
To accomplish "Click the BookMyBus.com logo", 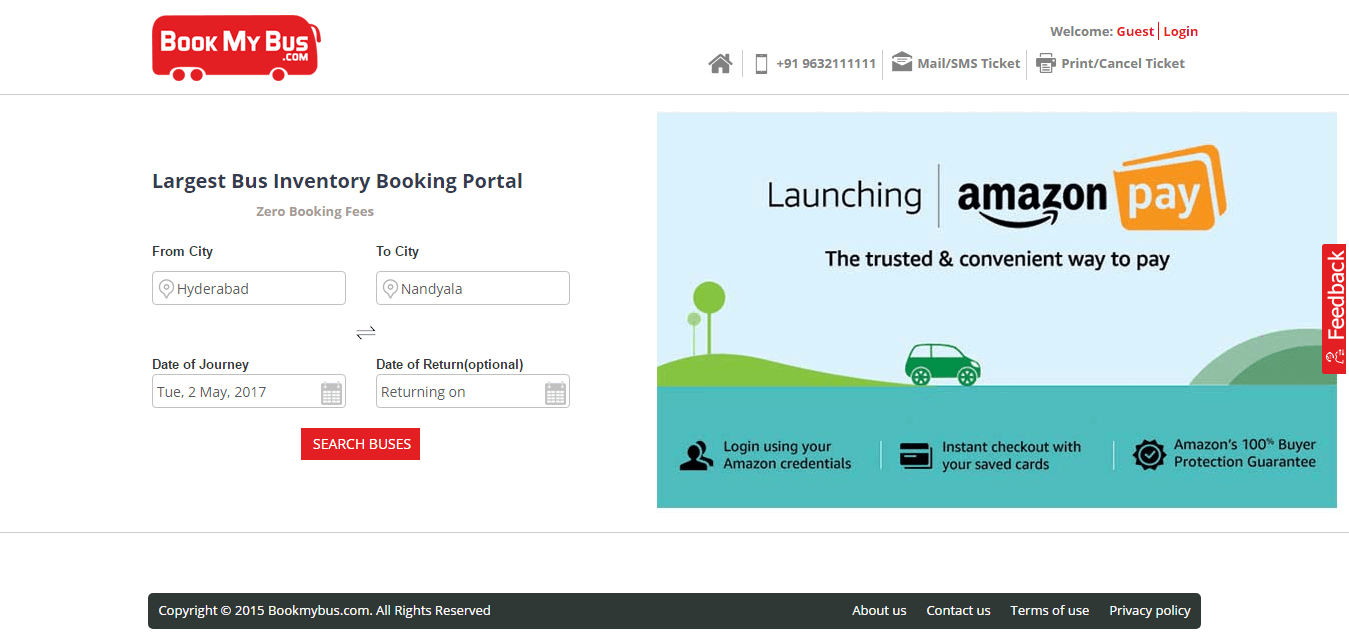I will (x=236, y=48).
